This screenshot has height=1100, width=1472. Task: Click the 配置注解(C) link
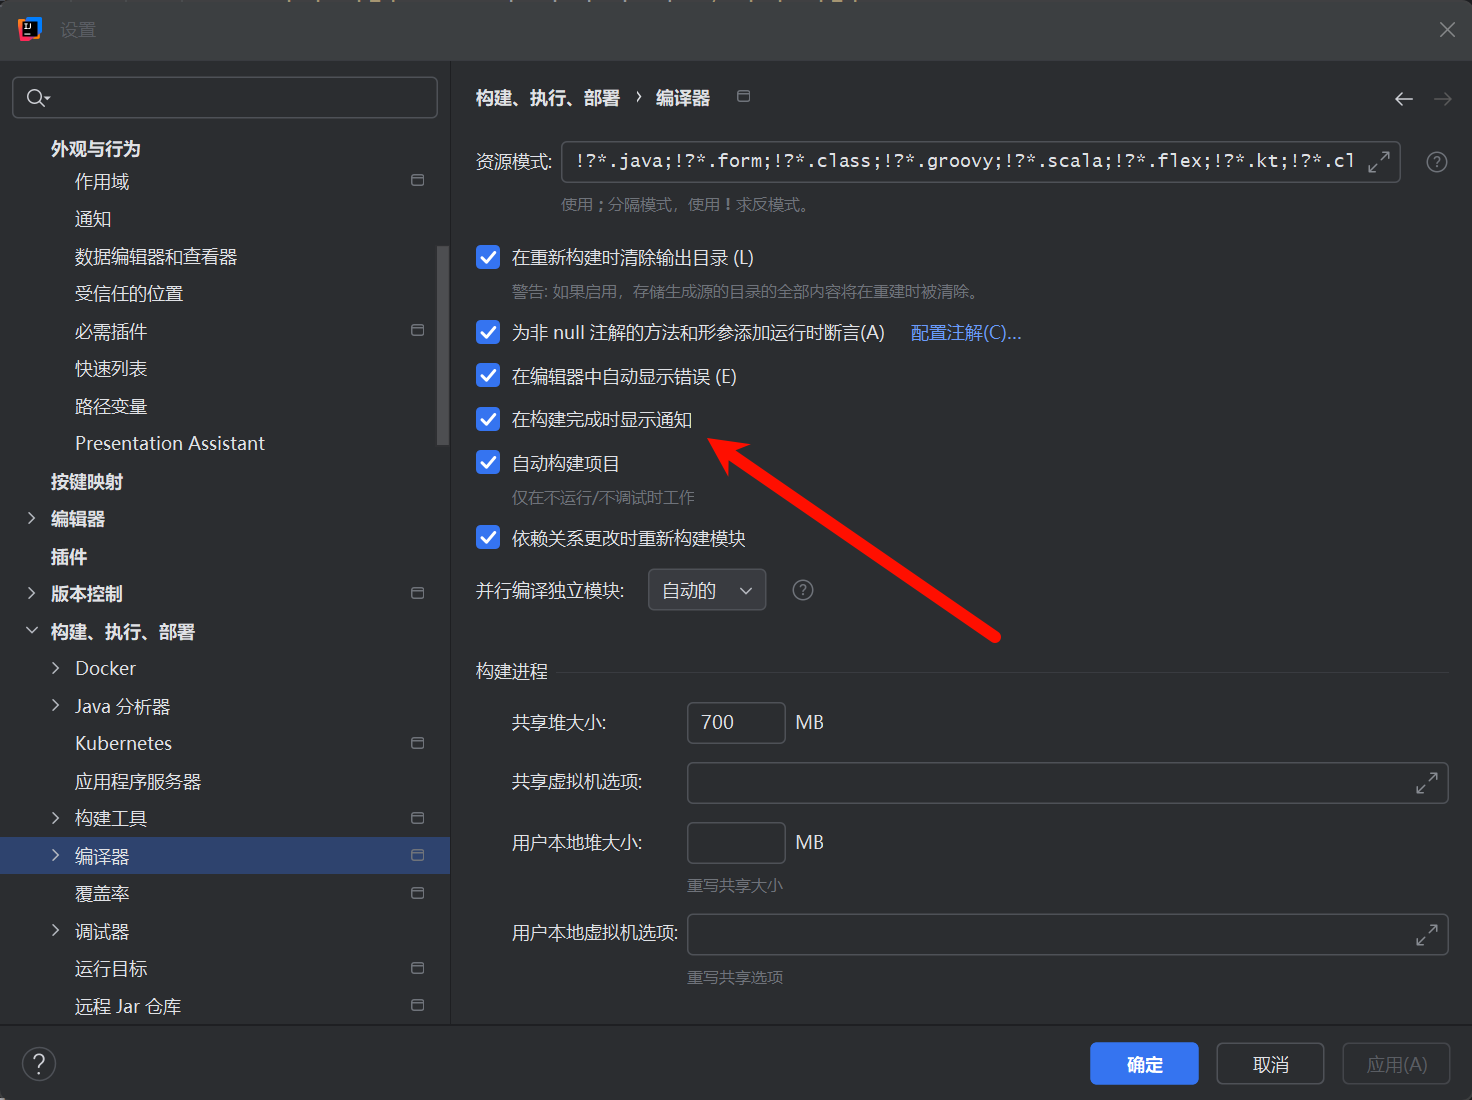(x=965, y=332)
